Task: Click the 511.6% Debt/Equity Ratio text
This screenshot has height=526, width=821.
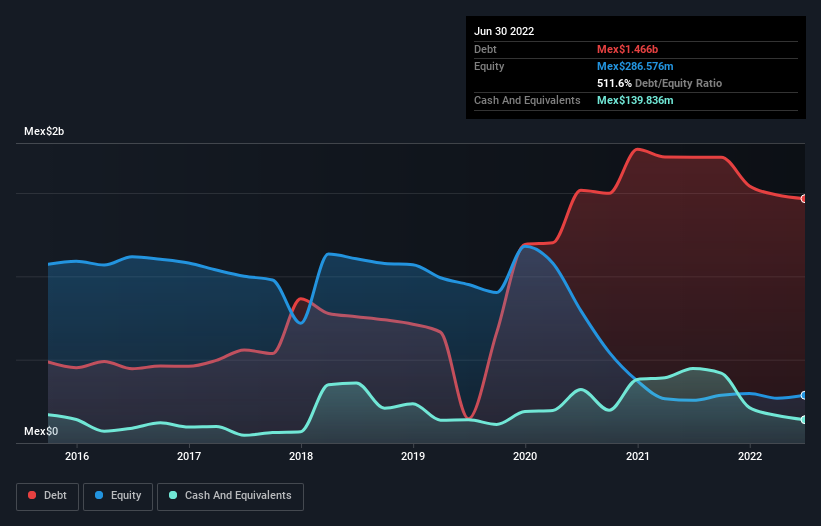Action: 659,83
